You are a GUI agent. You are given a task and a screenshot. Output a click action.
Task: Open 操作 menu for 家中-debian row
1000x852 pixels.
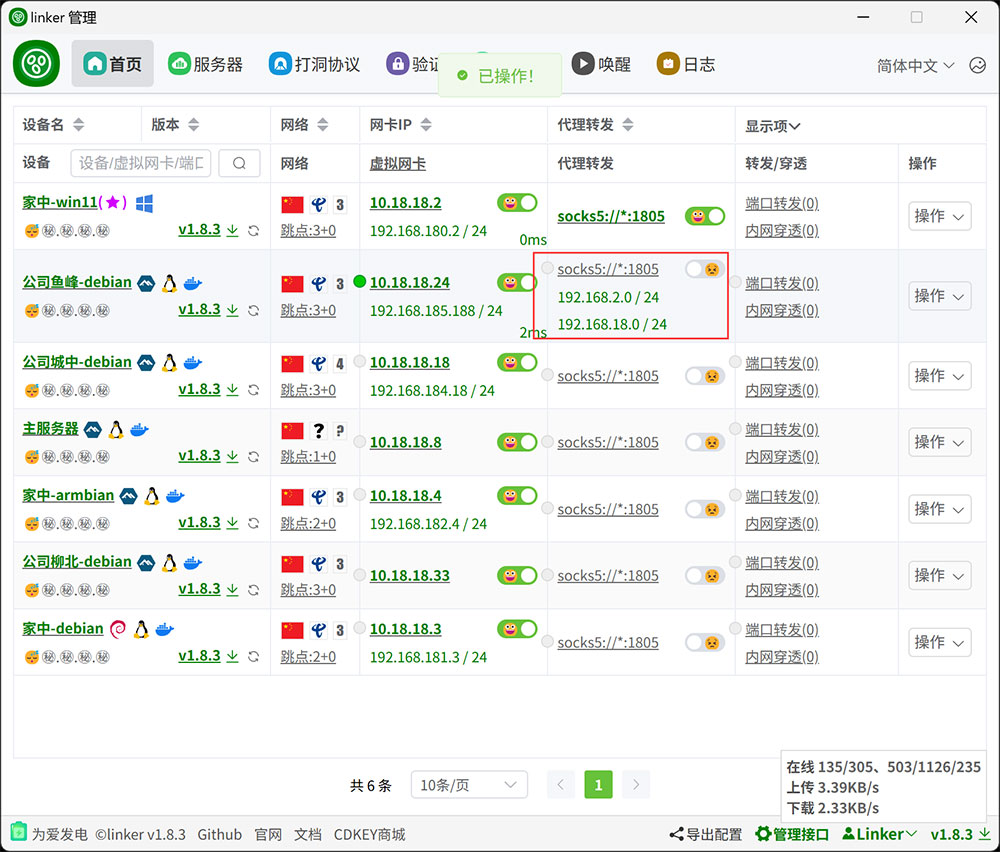[x=939, y=642]
